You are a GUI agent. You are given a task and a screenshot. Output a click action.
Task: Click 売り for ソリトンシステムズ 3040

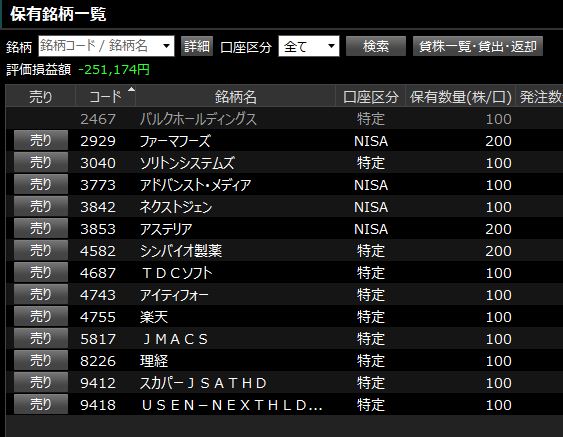click(x=41, y=162)
